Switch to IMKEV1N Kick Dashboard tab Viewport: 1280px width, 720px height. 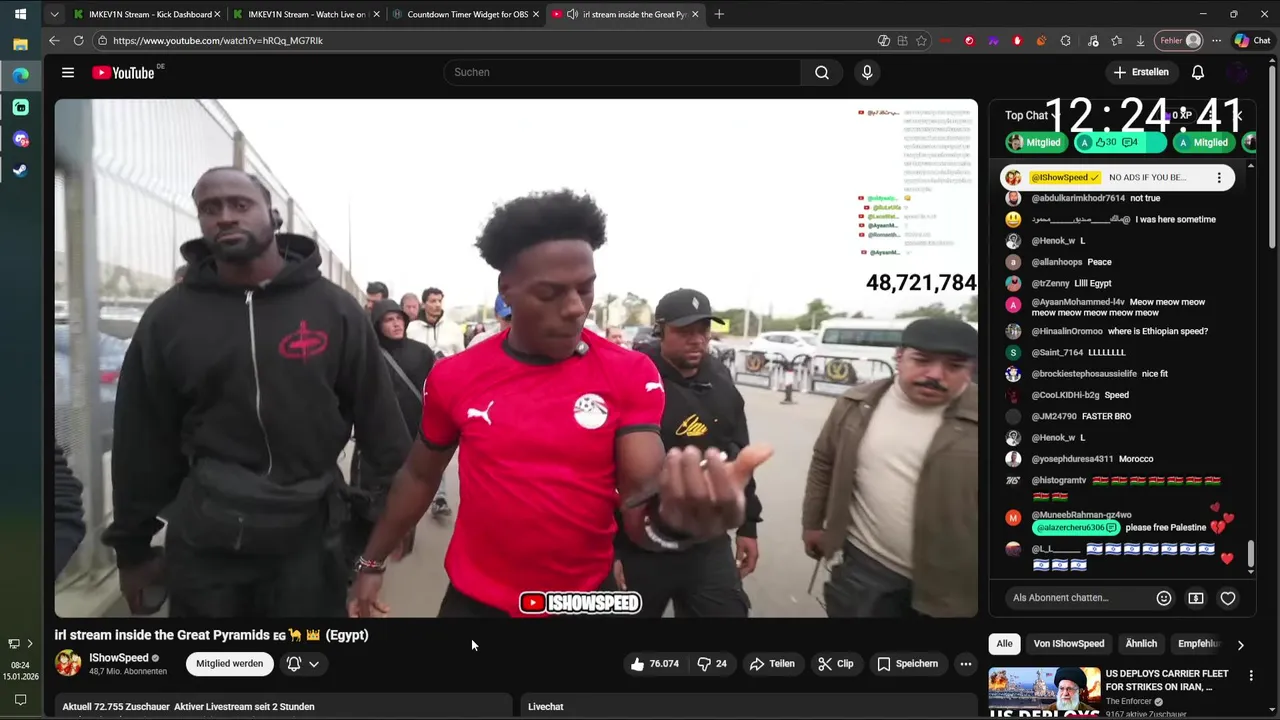146,14
